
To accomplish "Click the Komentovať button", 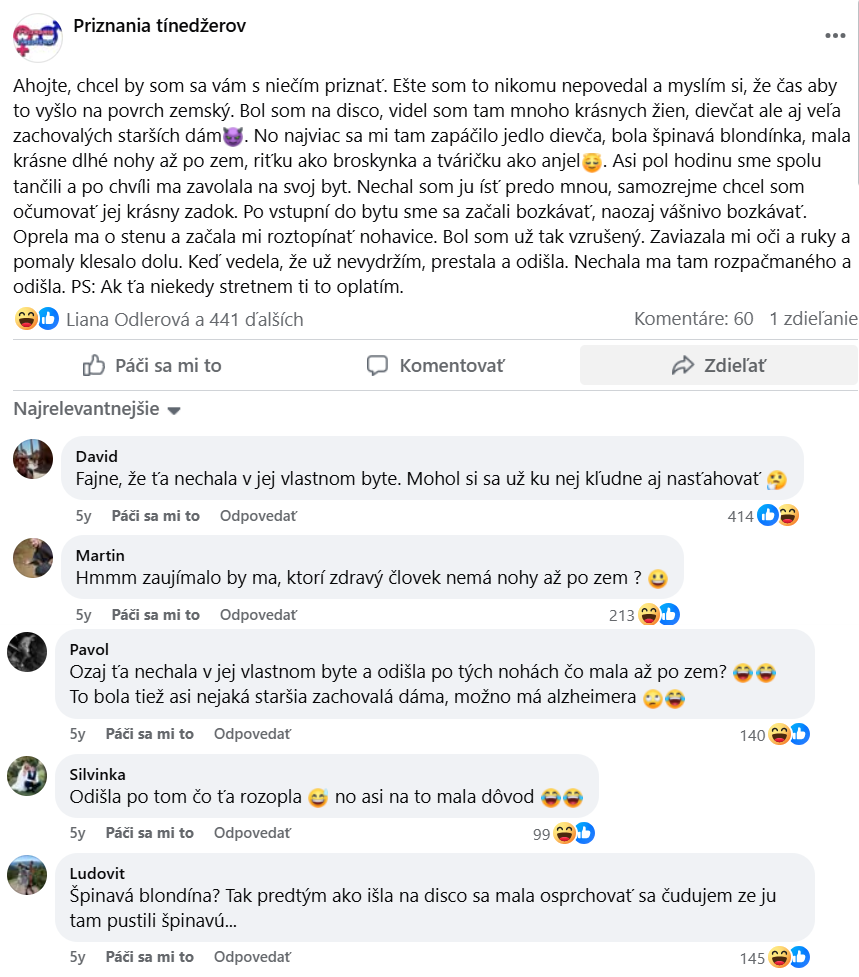I will 435,366.
